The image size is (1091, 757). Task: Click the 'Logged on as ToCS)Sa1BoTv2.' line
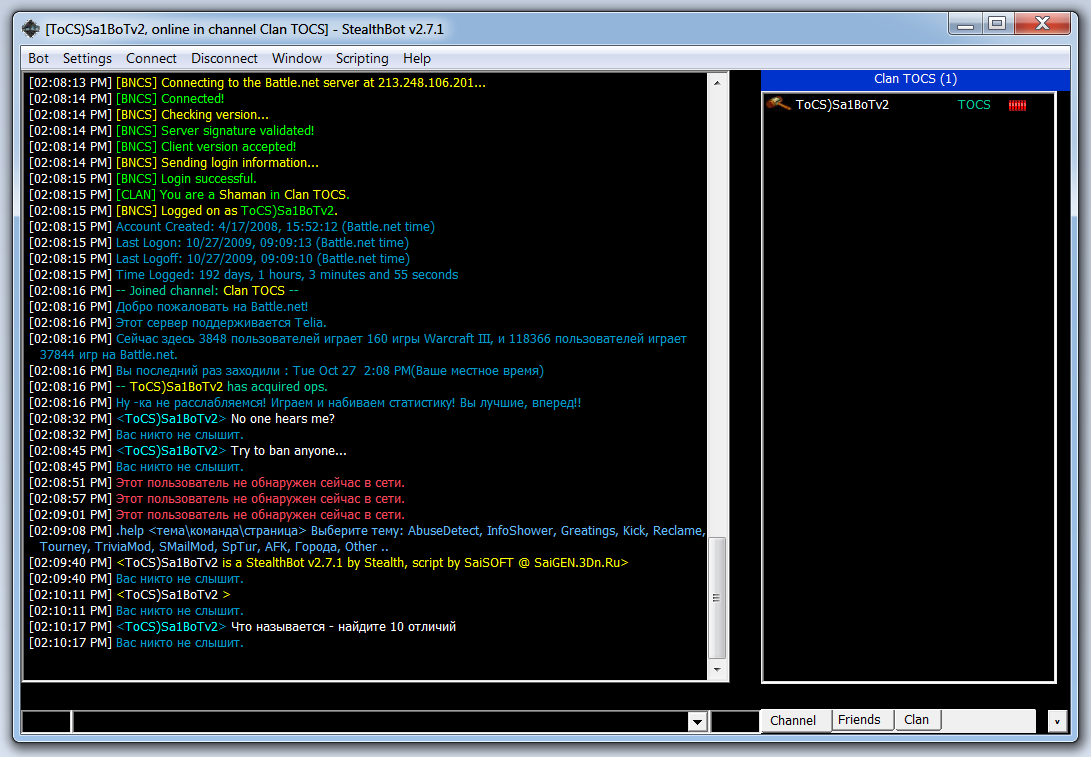184,211
